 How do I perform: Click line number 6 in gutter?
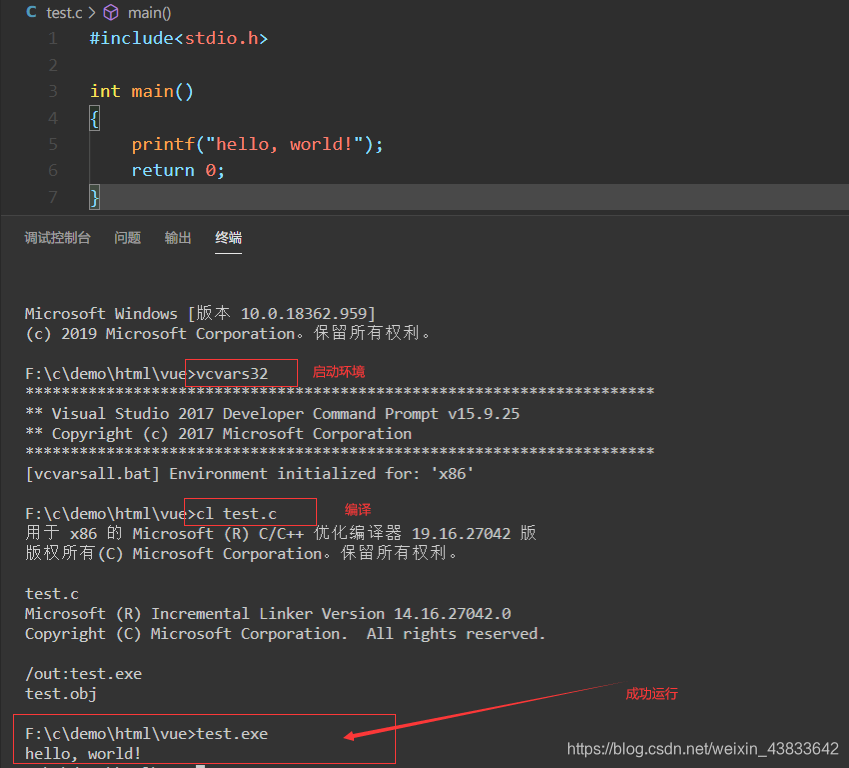(53, 171)
